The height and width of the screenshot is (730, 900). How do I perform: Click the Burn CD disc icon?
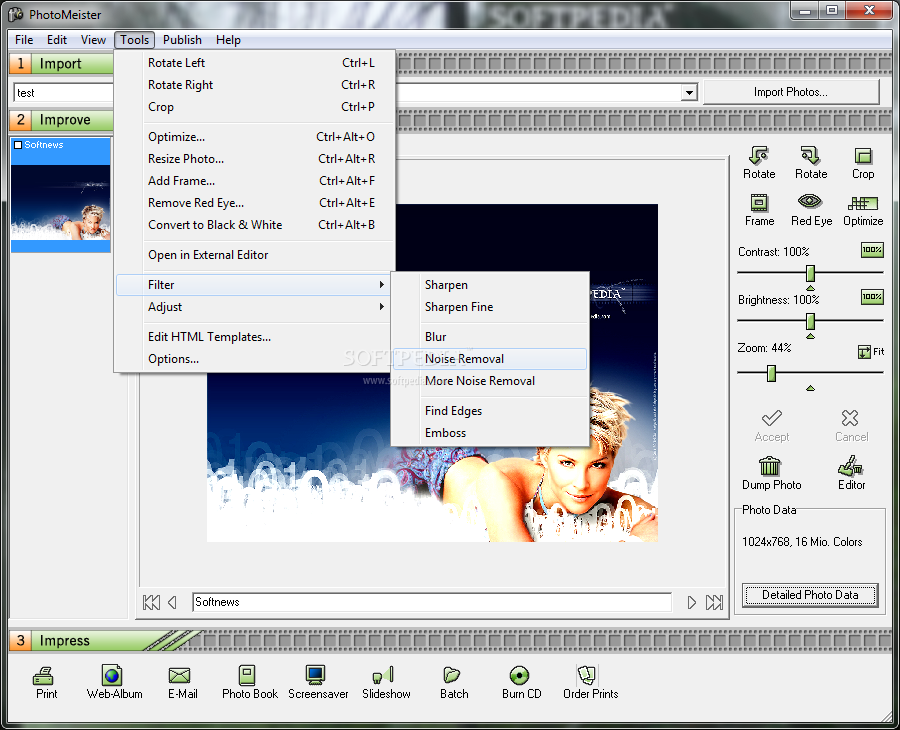(x=519, y=675)
